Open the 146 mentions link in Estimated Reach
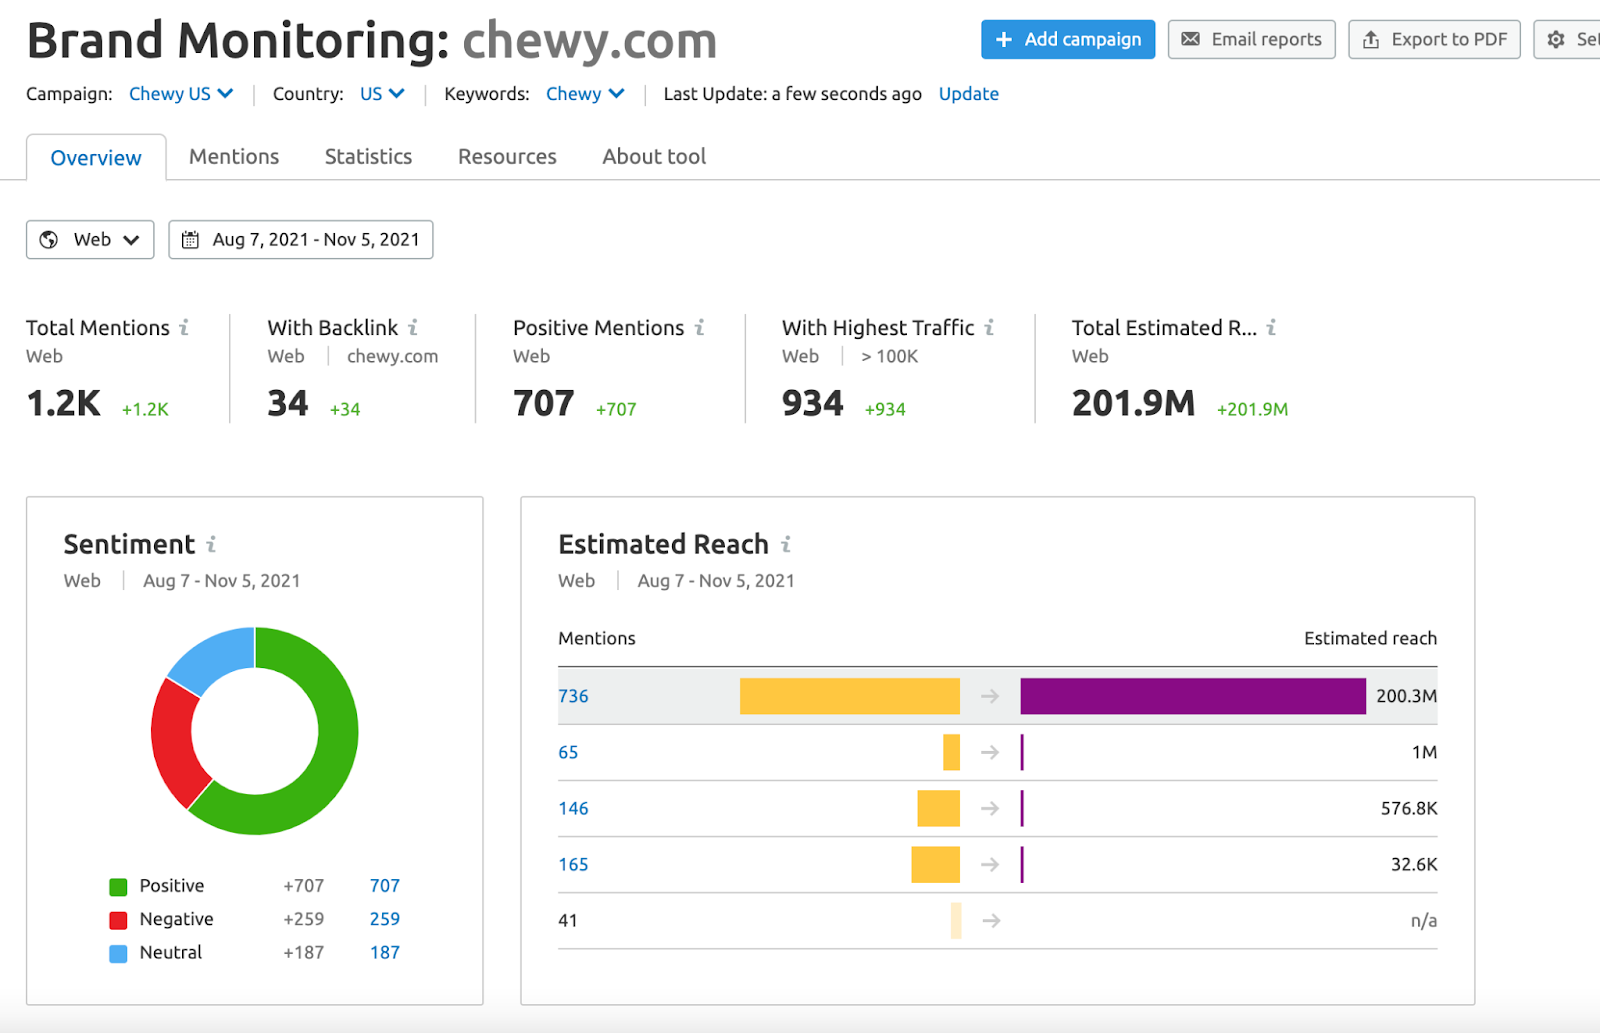 (x=573, y=808)
